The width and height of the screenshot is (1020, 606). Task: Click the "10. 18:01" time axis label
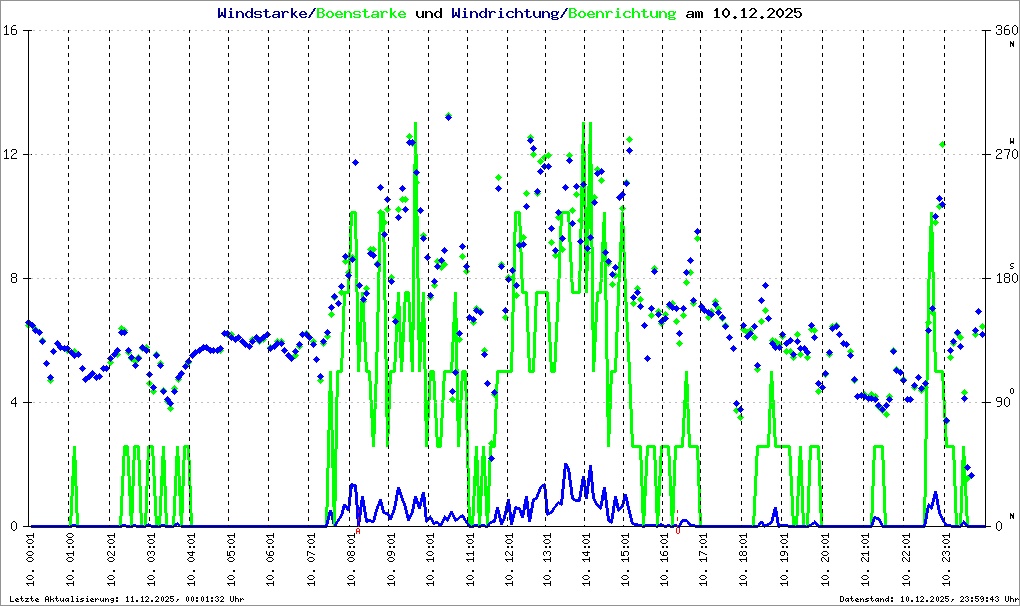(742, 558)
